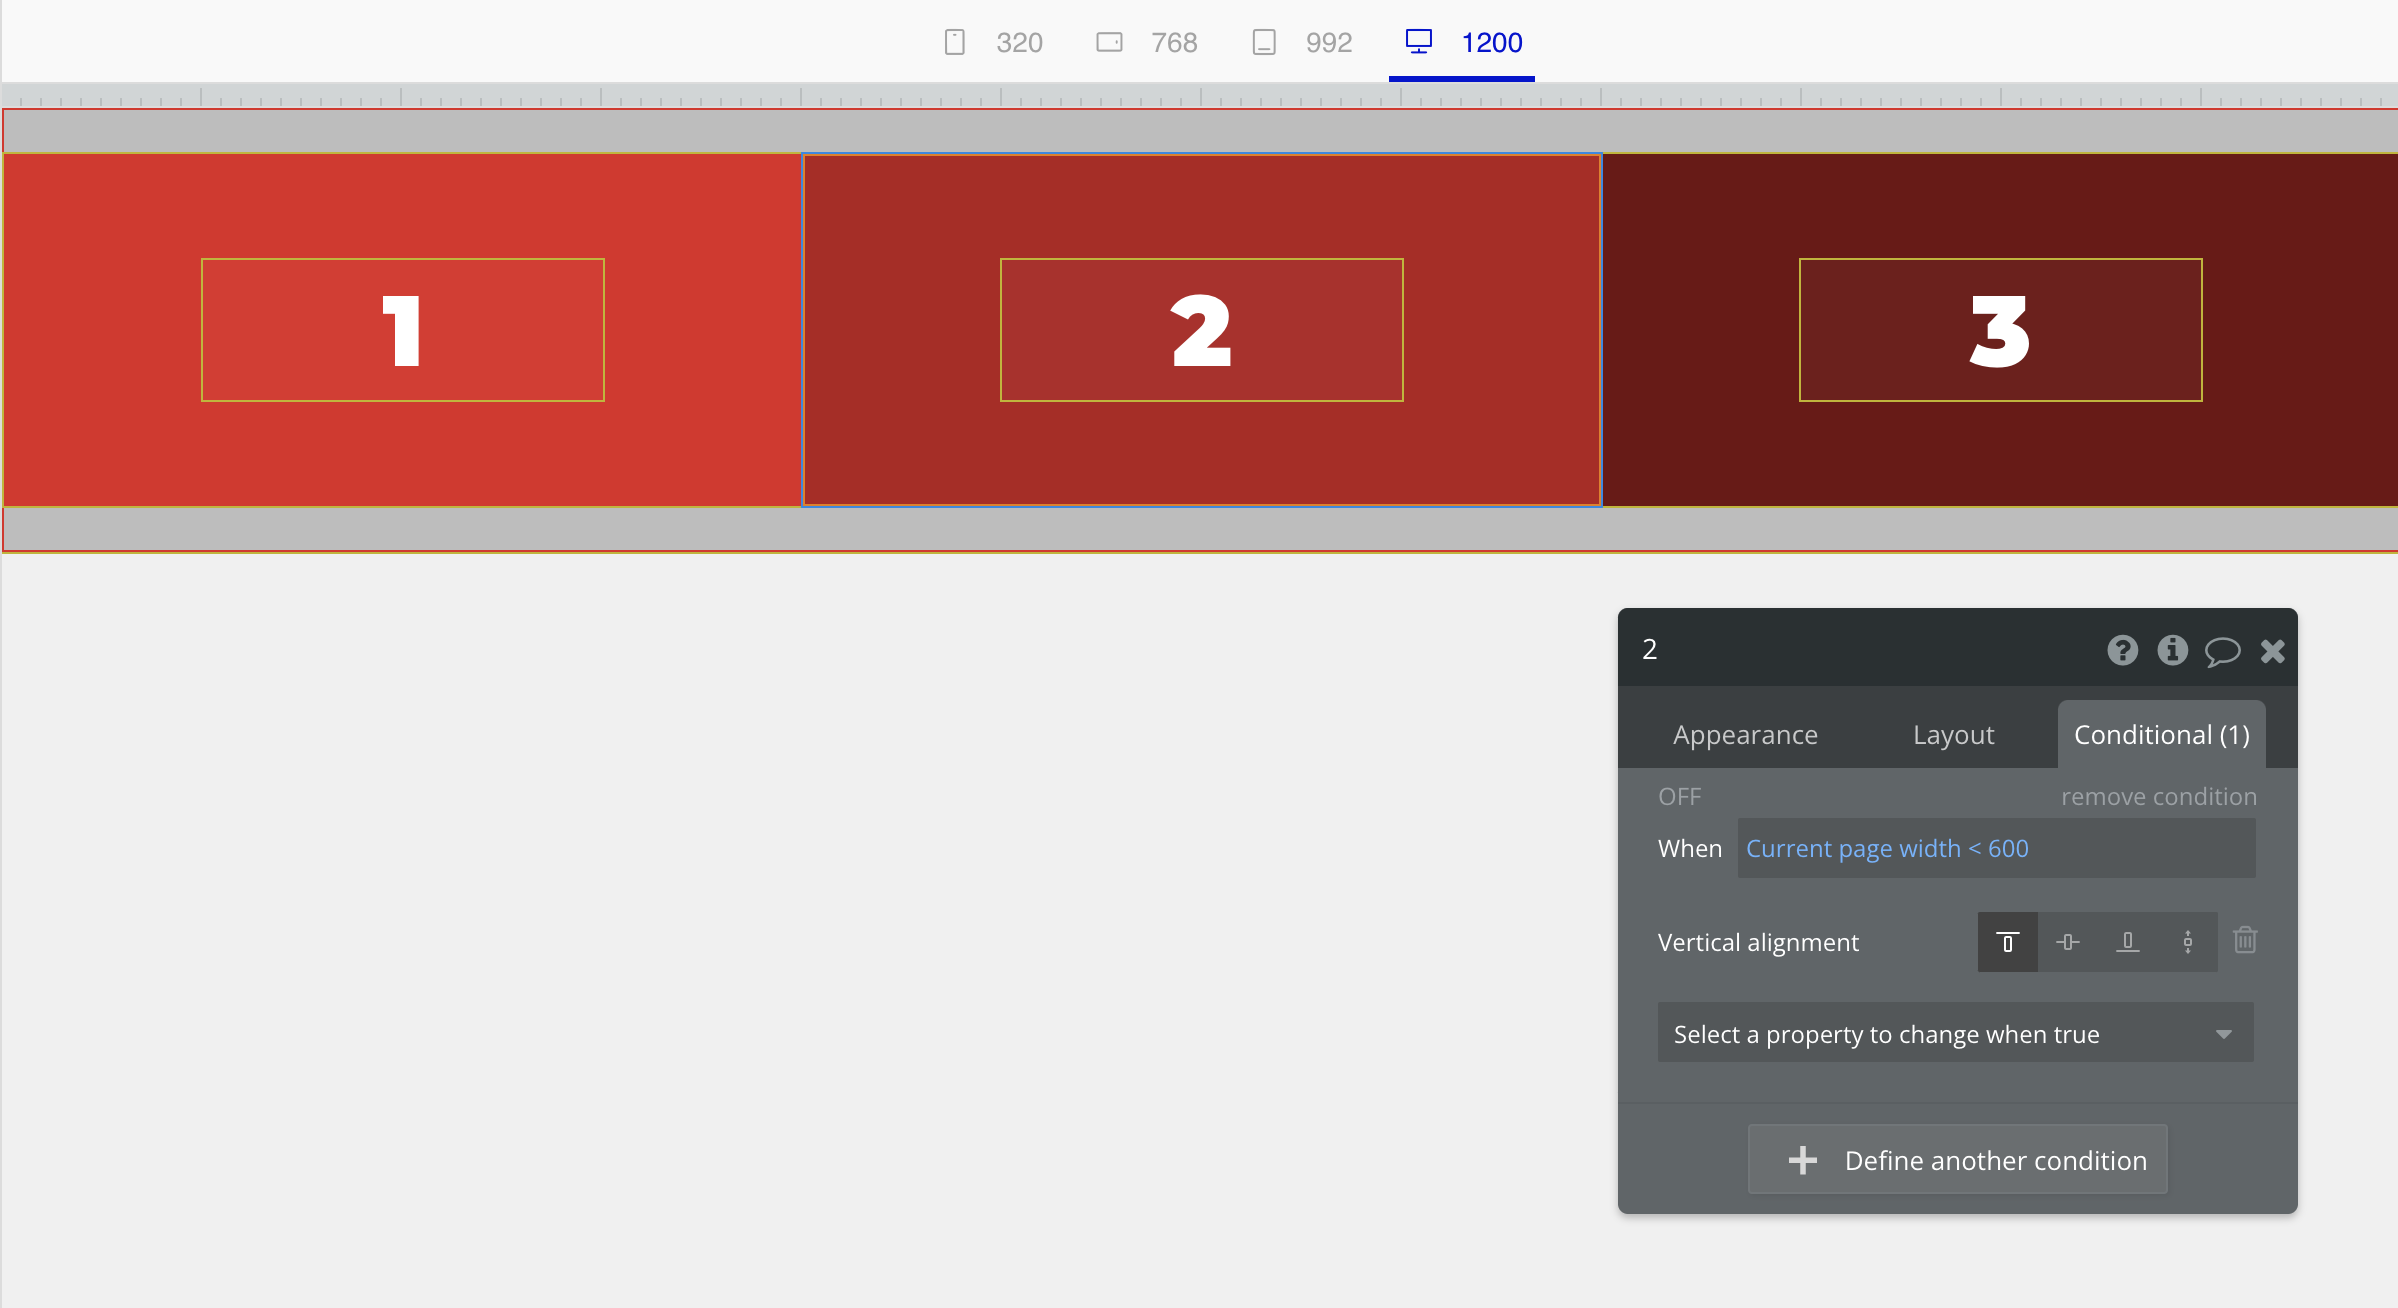
Task: Set vertical alignment to center
Action: tap(2067, 942)
